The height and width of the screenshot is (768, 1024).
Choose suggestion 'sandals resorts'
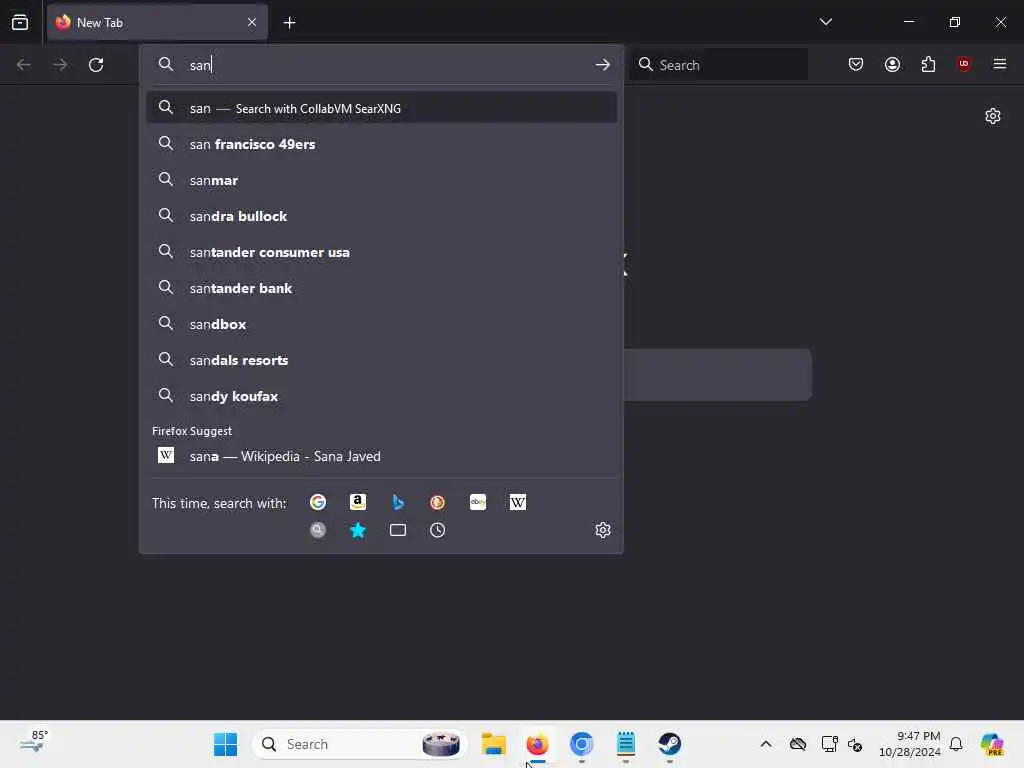point(381,360)
